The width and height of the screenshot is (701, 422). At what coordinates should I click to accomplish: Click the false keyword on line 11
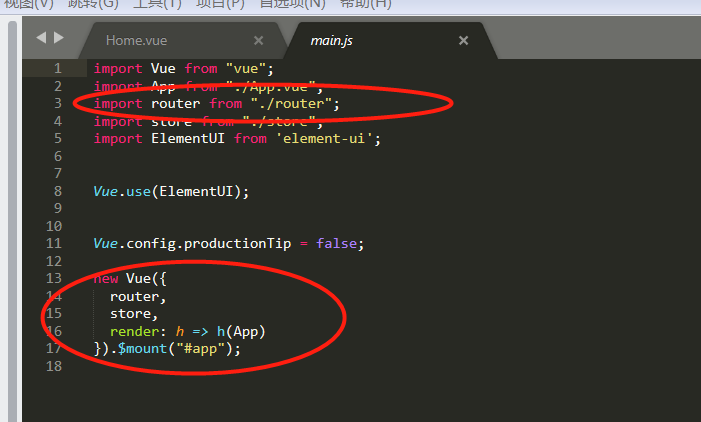pos(337,244)
